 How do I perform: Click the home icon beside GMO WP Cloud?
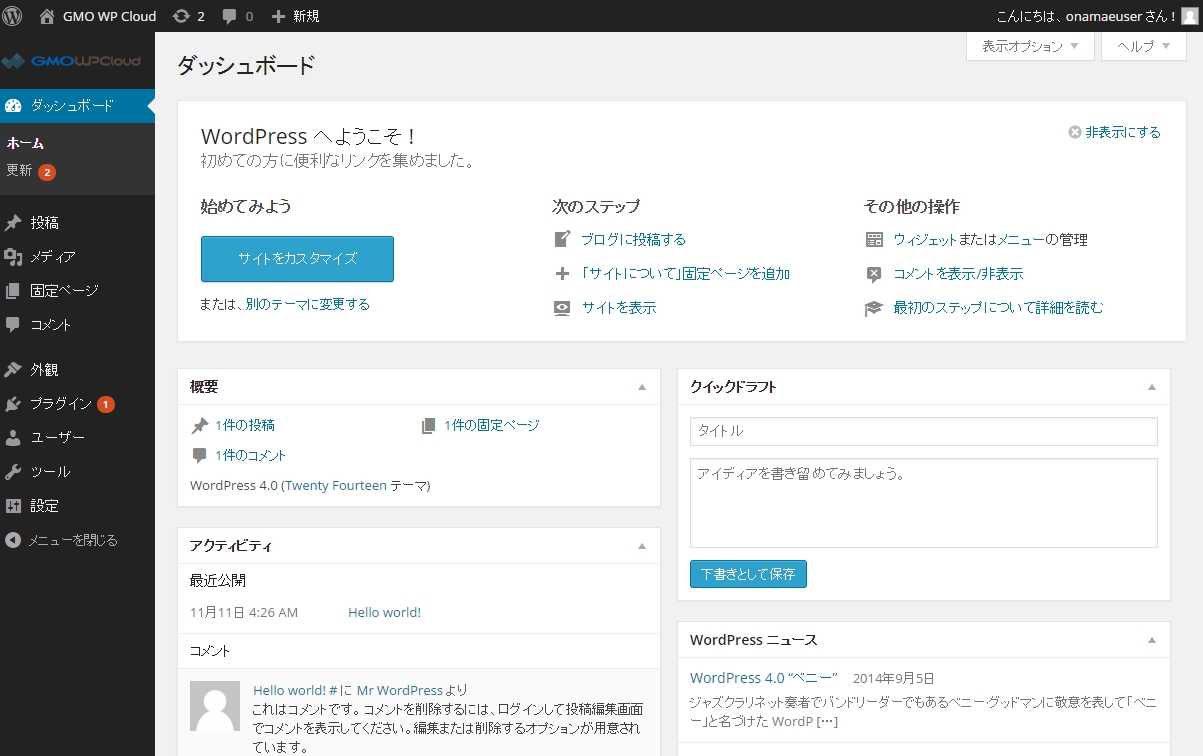click(x=47, y=16)
